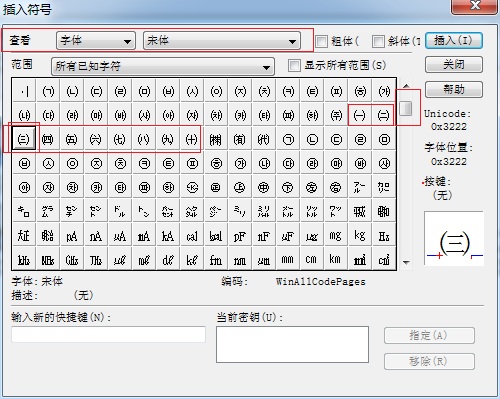Expand the 所有已知字符 range dropdown
The image size is (500, 399).
(163, 66)
